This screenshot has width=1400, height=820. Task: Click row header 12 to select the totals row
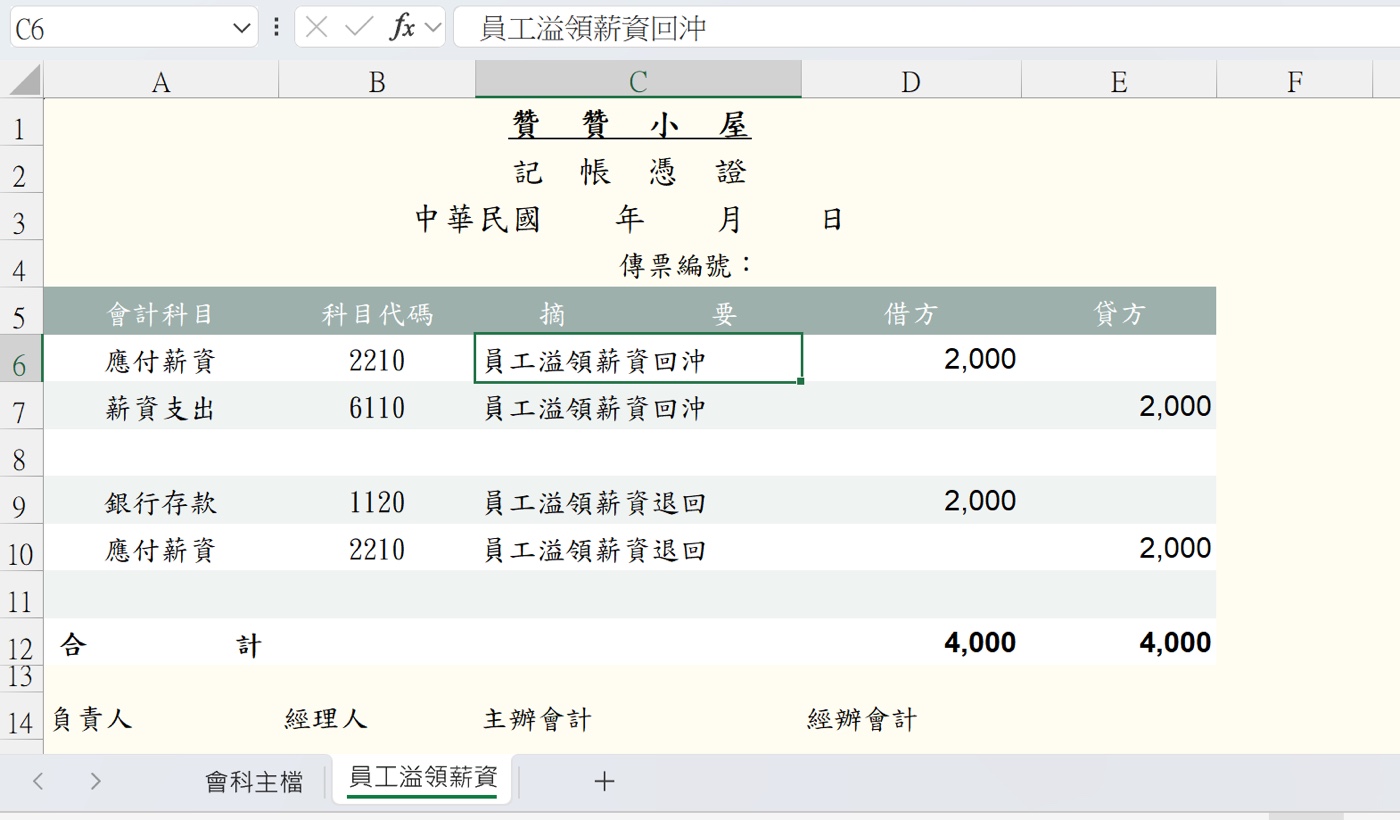[x=21, y=645]
